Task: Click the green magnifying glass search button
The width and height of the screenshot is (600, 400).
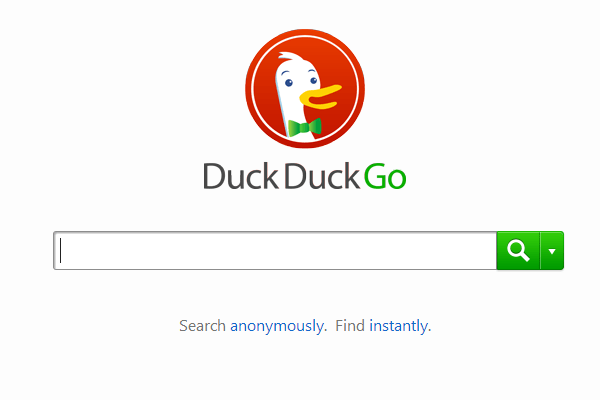Action: tap(518, 251)
